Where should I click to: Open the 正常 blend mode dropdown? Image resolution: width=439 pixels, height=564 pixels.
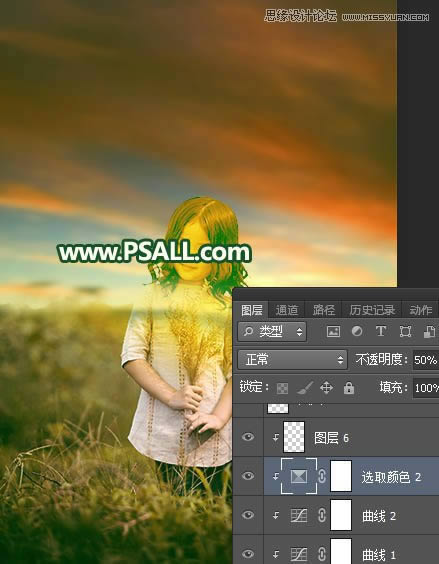(293, 359)
